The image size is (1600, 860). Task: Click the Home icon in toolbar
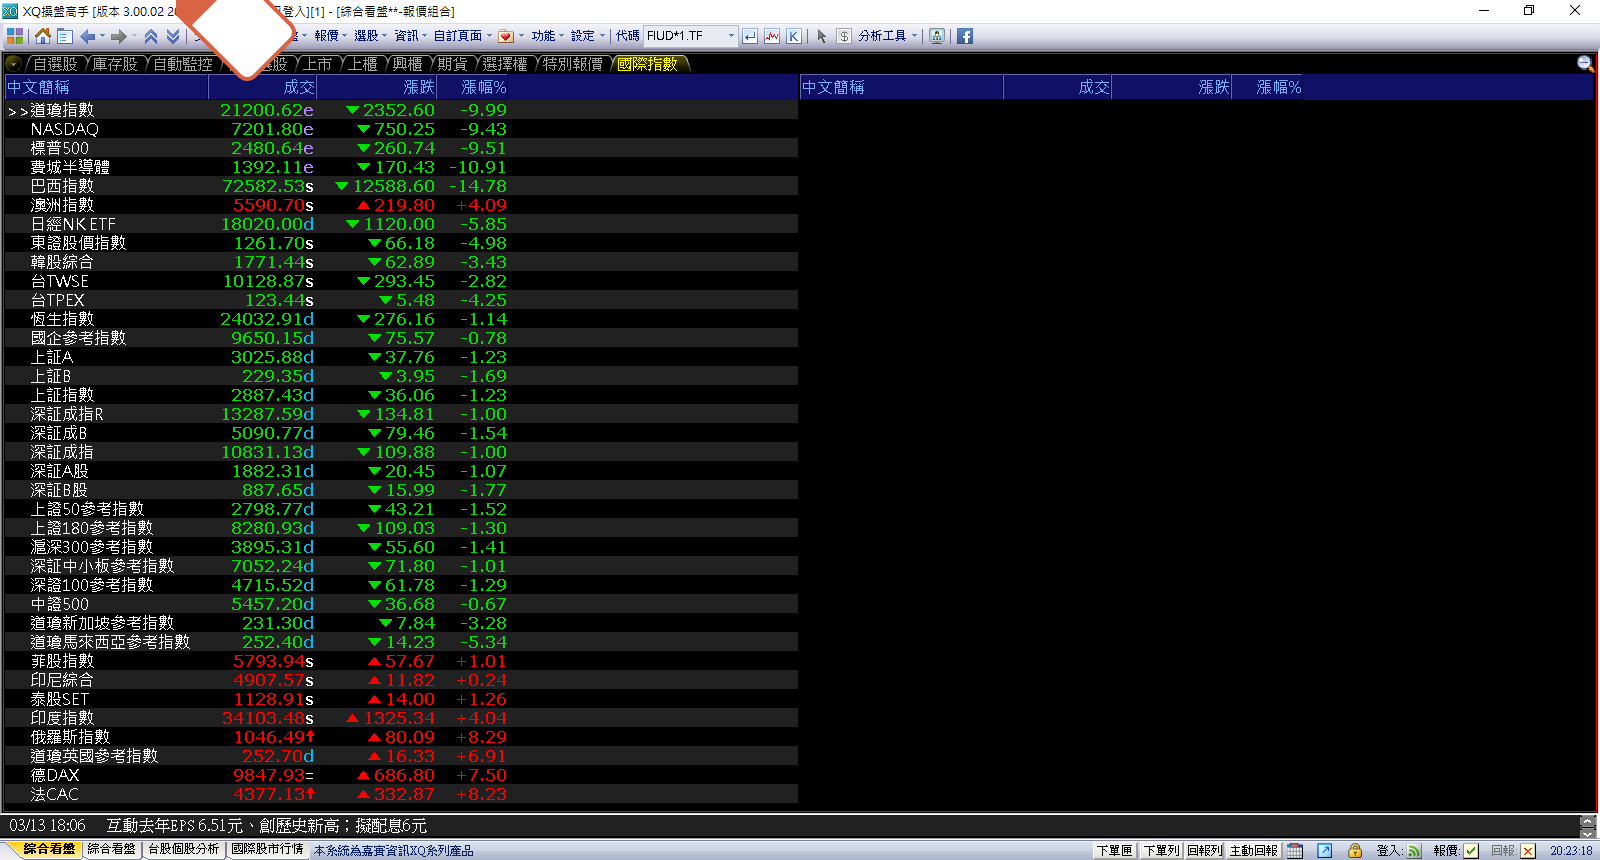pos(42,36)
